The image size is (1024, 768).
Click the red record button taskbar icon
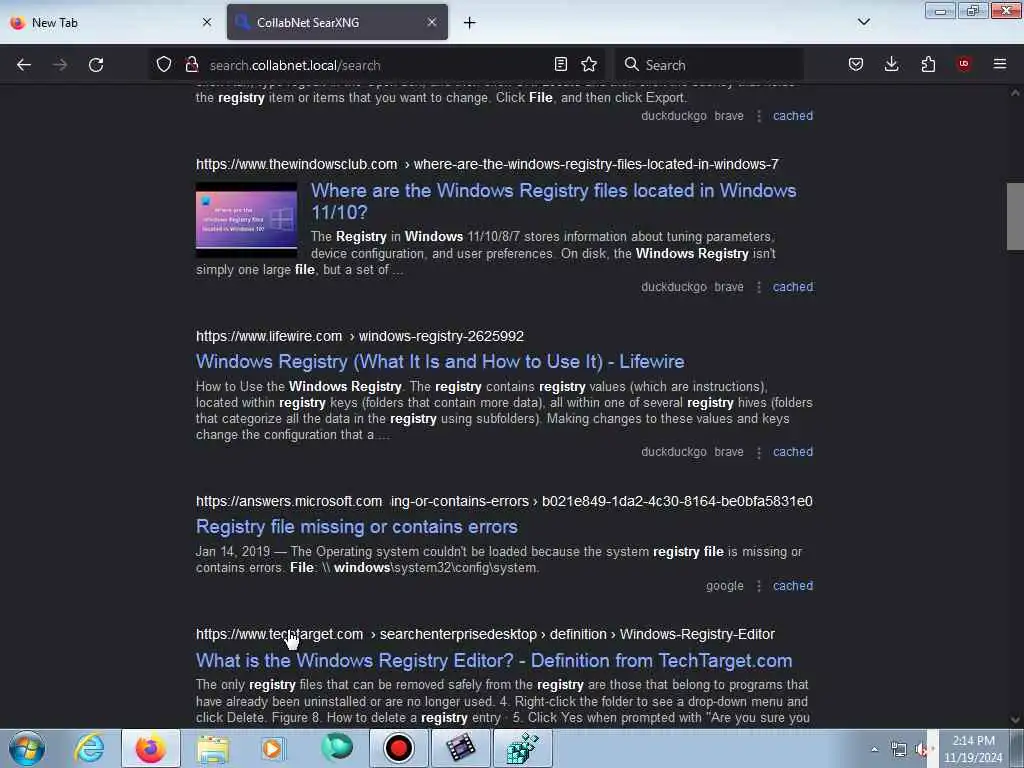tap(399, 748)
